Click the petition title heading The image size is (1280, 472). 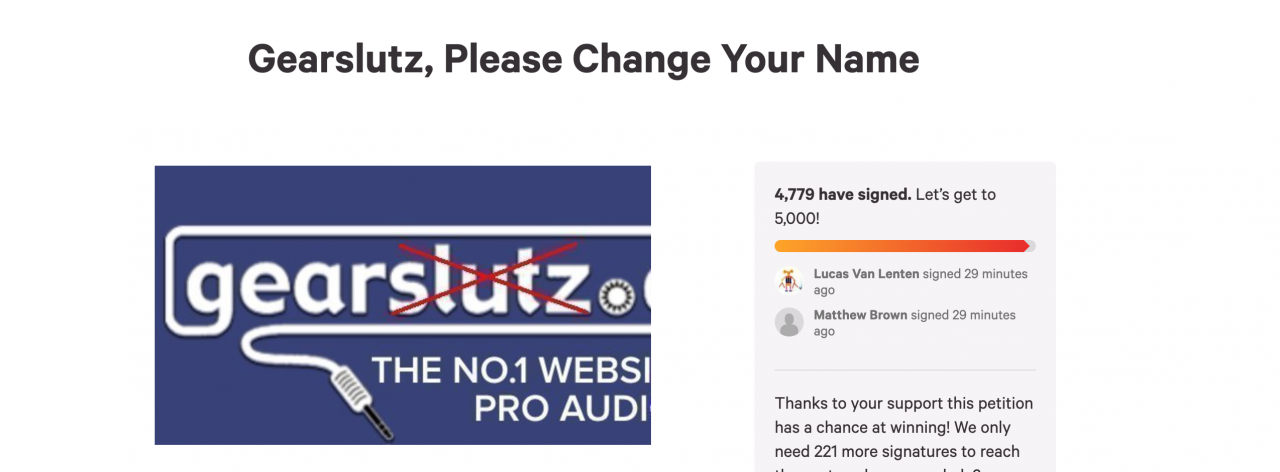(x=583, y=59)
